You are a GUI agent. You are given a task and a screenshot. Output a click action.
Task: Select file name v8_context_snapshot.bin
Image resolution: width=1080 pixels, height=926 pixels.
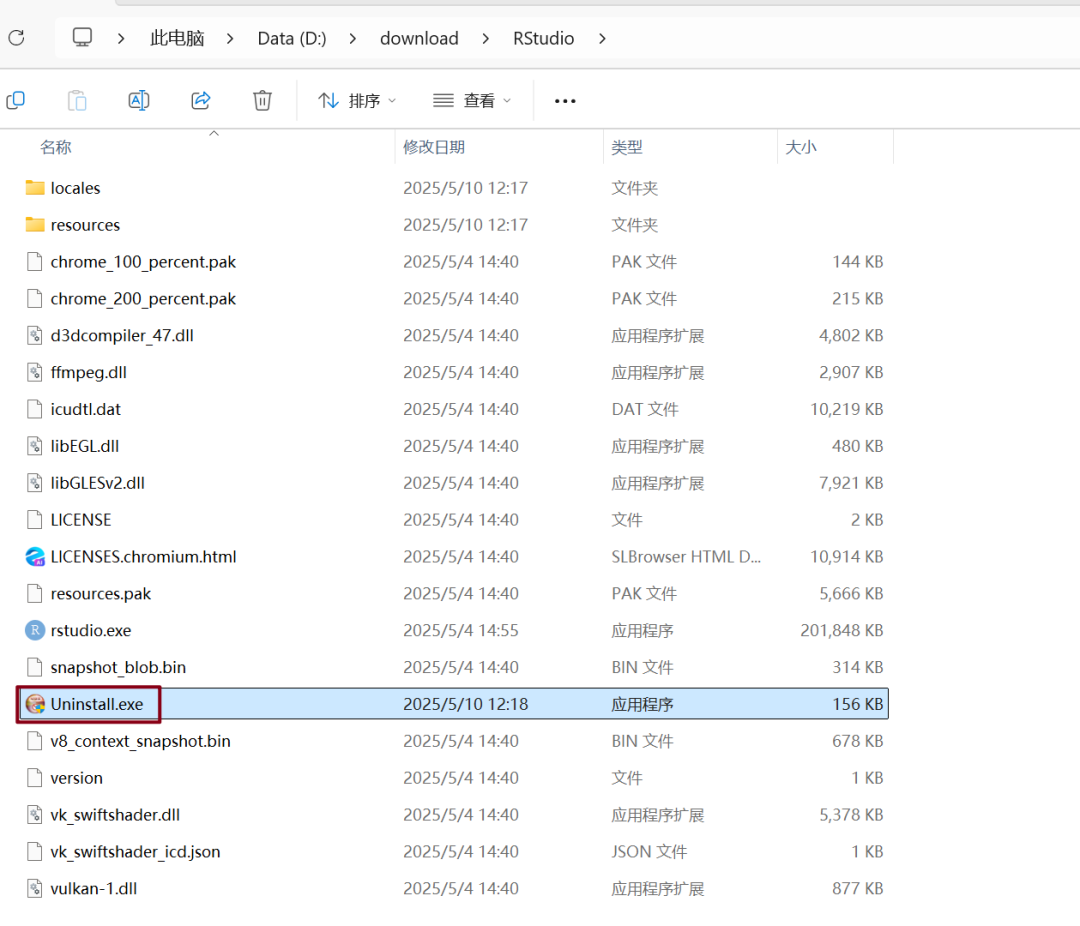[x=141, y=741]
